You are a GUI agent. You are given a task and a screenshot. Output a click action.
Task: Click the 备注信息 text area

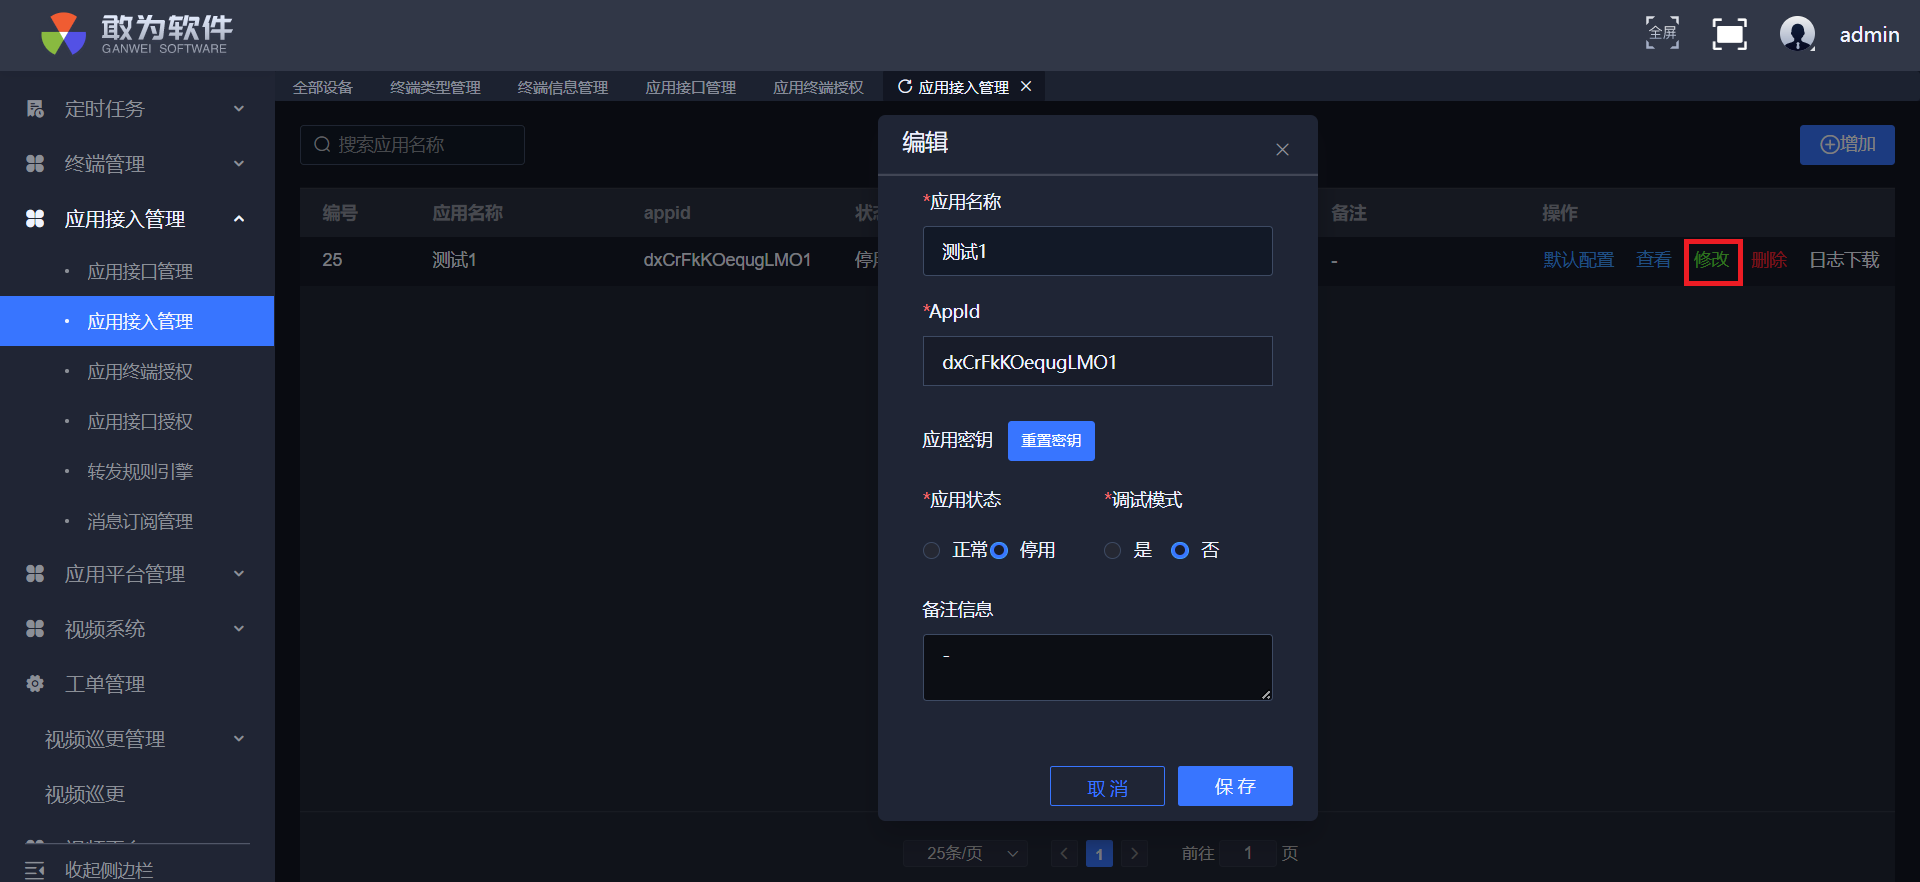(1097, 667)
